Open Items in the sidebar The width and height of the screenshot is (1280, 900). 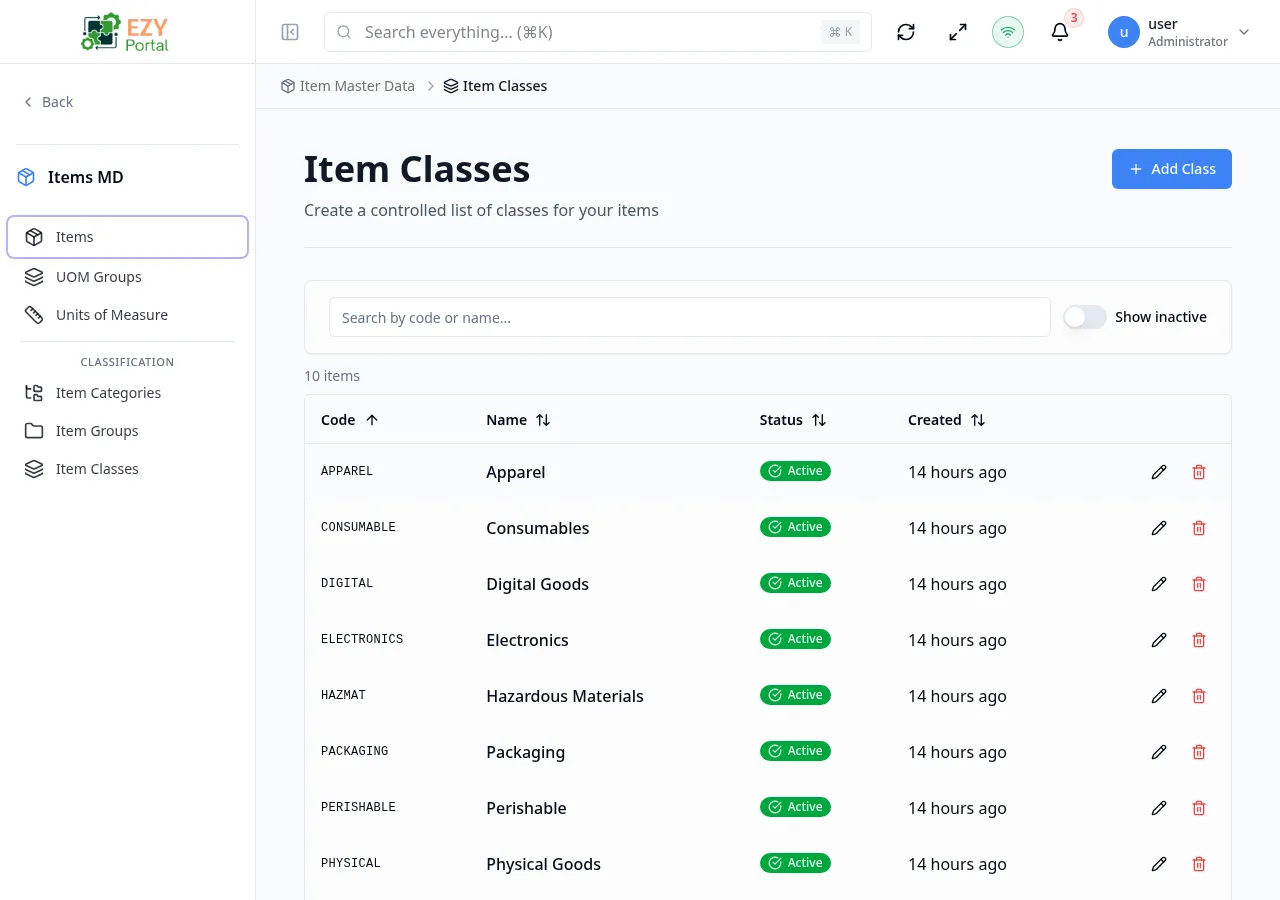click(x=127, y=237)
